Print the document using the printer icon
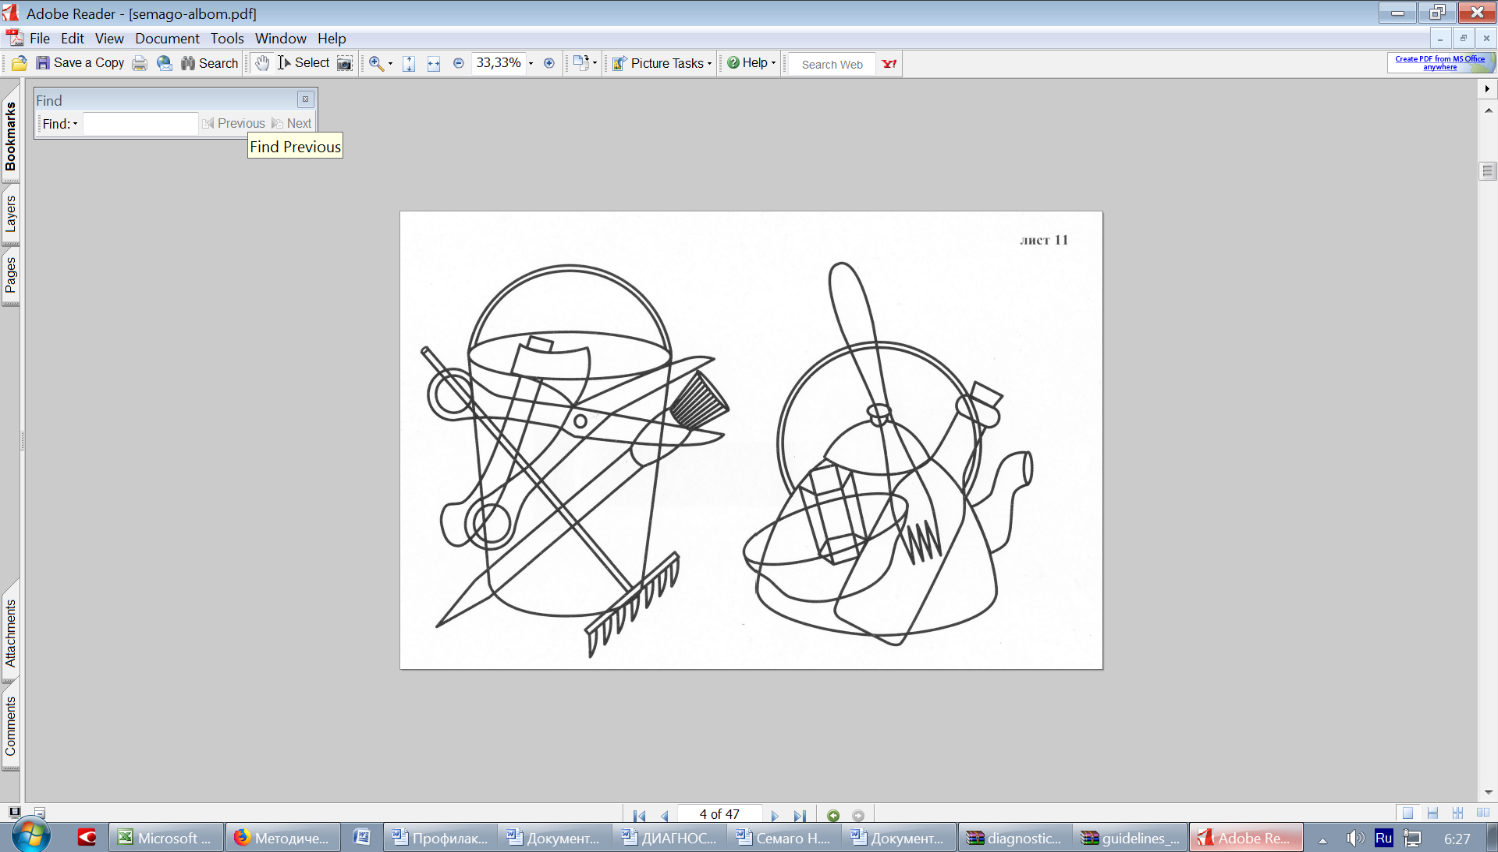This screenshot has width=1498, height=852. [140, 63]
